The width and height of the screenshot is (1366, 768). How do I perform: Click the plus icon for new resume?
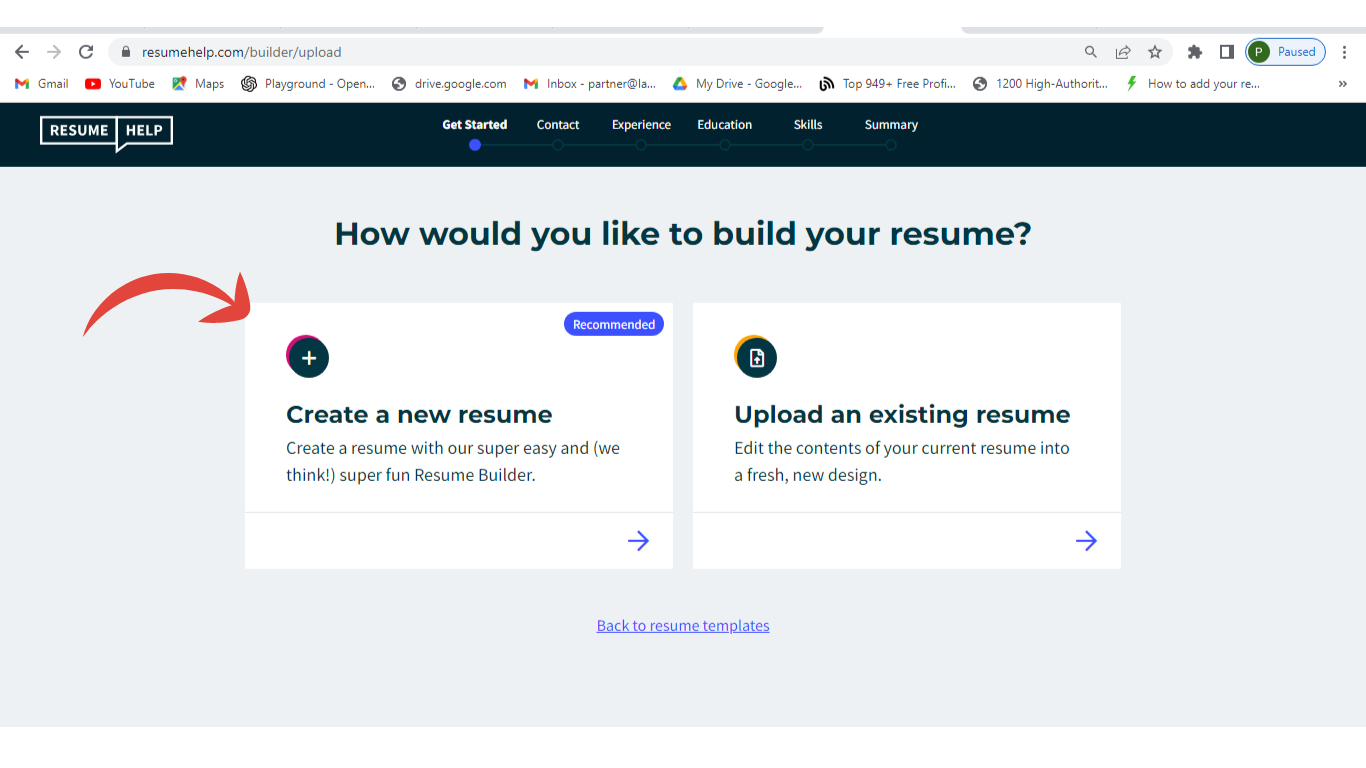point(309,358)
